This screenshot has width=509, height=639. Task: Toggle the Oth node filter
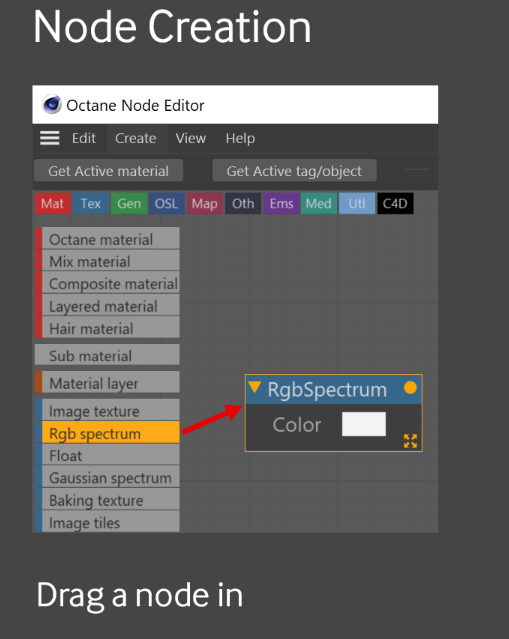243,203
